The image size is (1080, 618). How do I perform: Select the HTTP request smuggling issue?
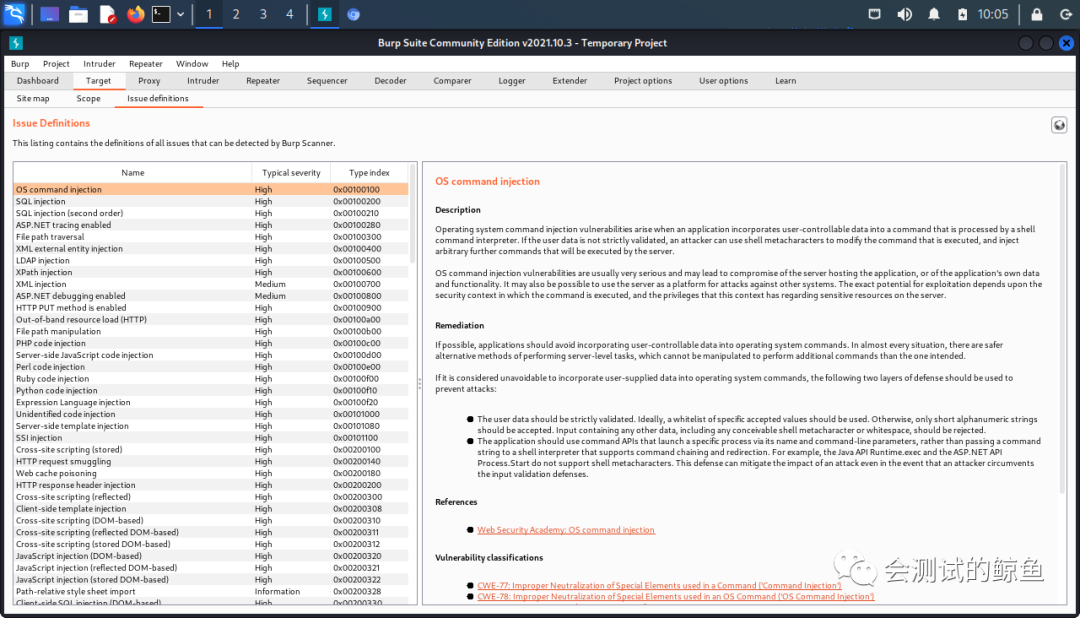211,462
